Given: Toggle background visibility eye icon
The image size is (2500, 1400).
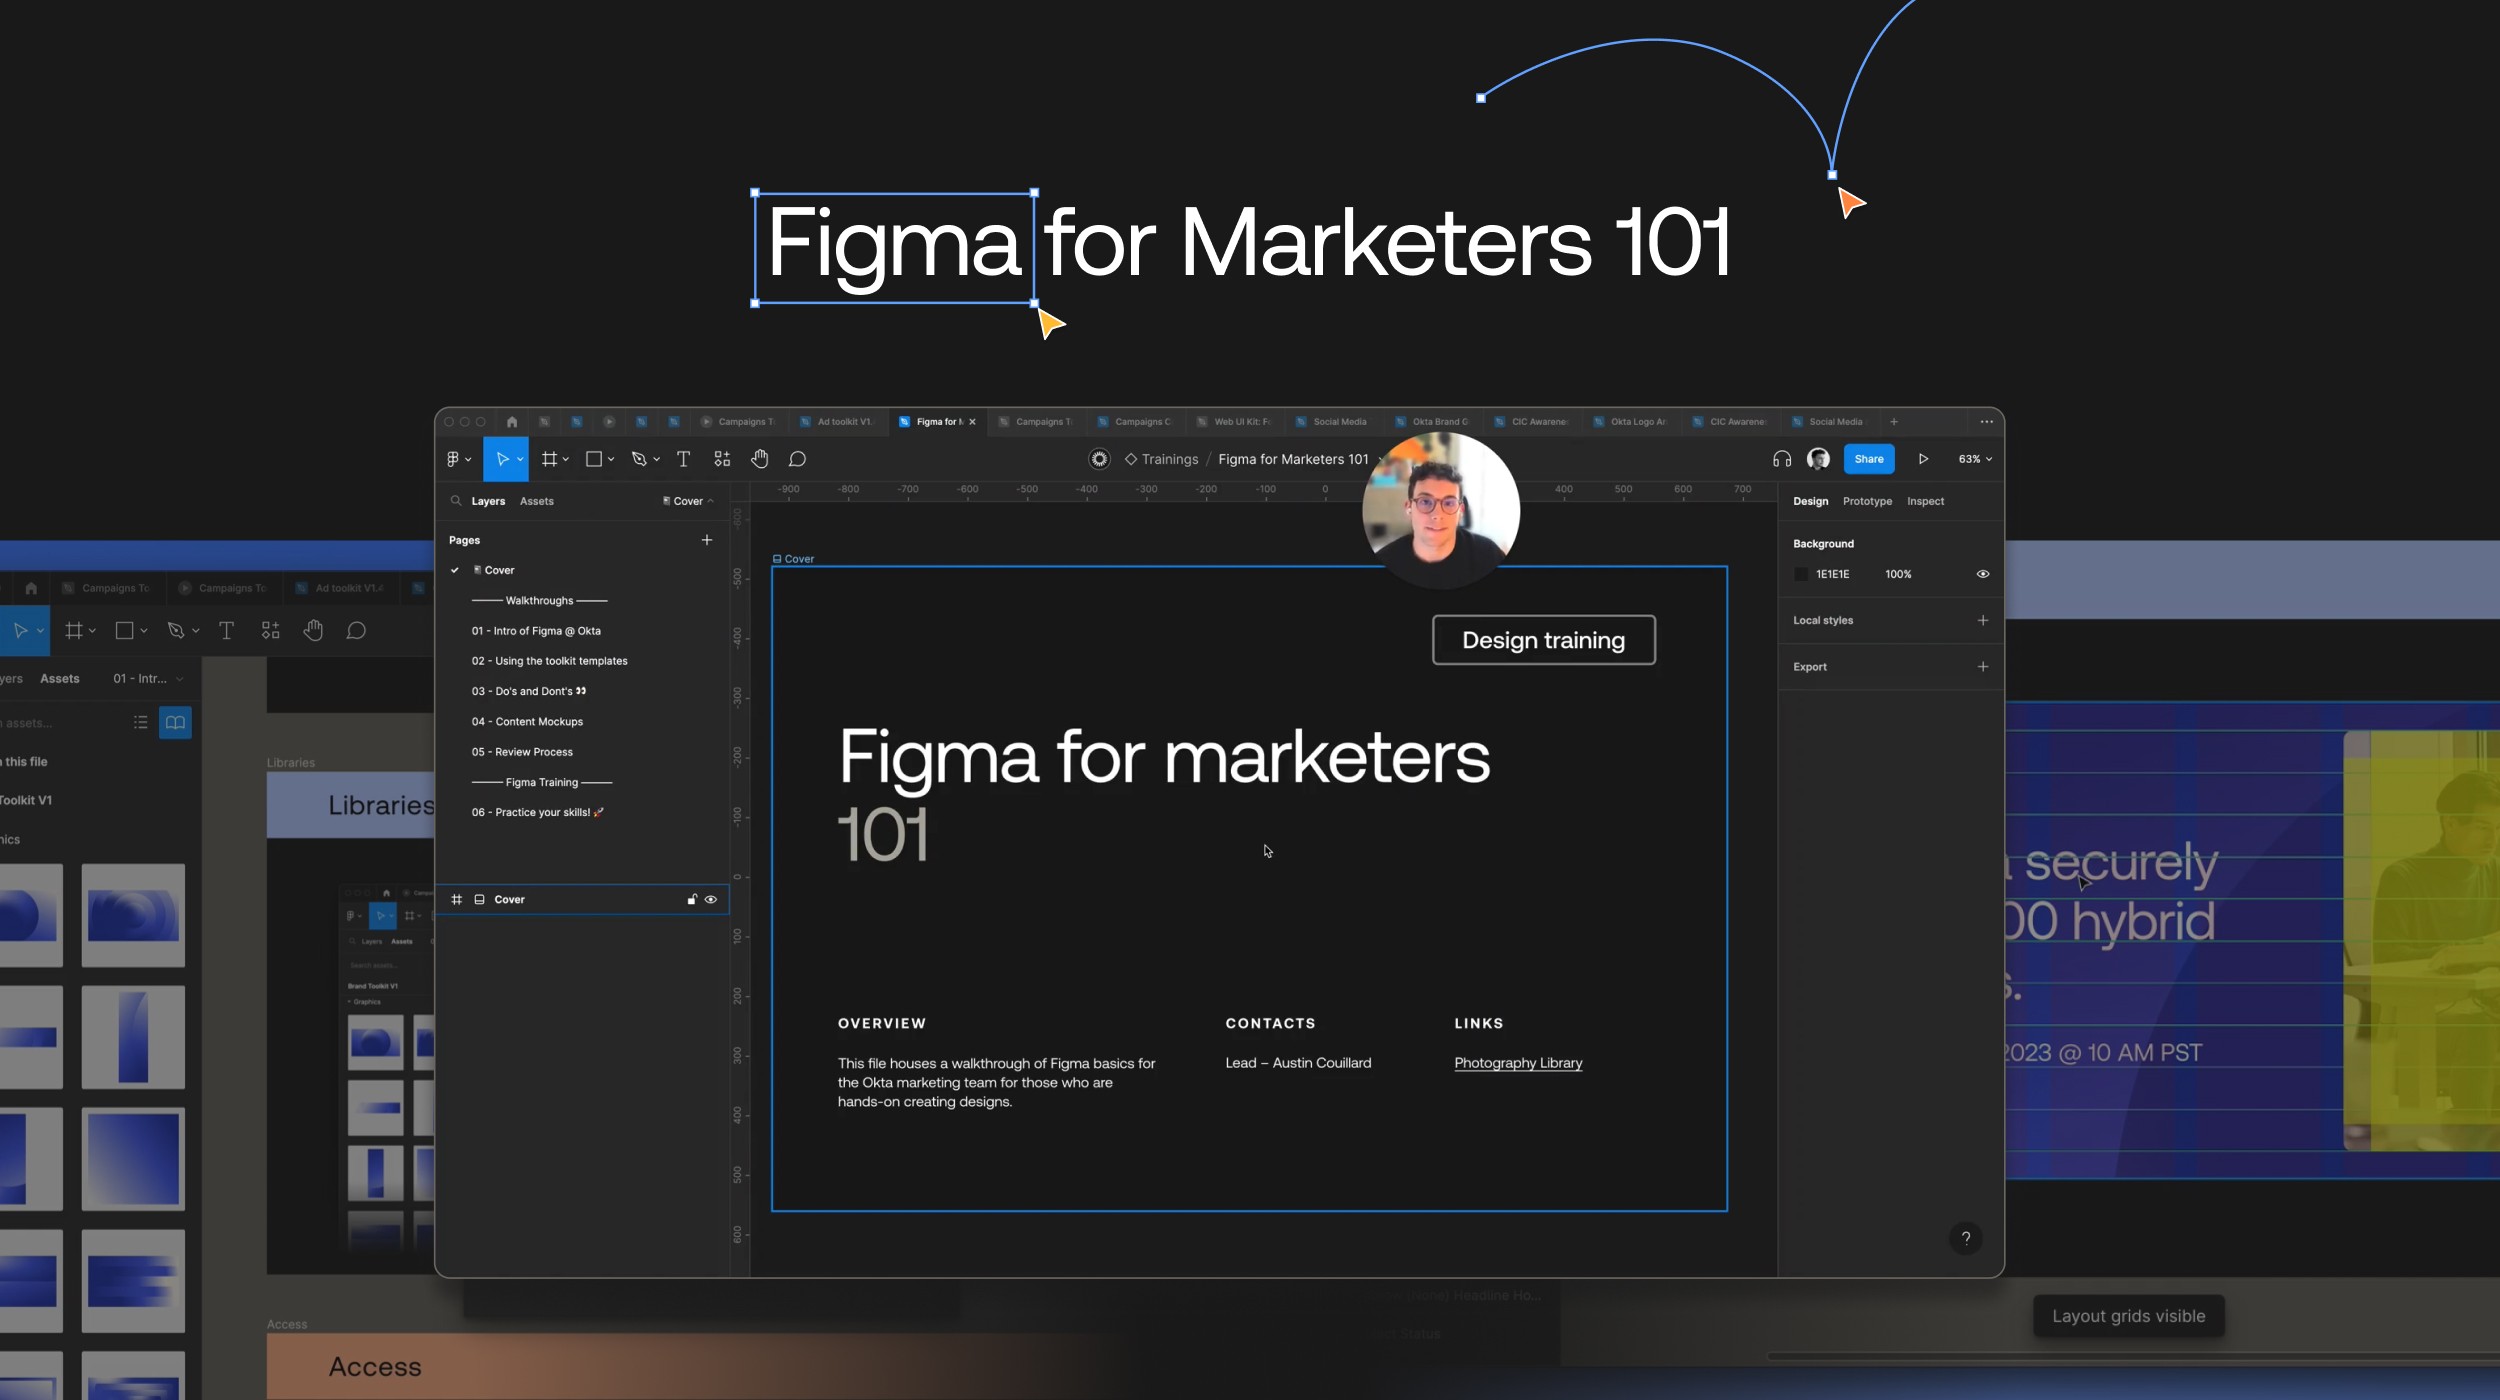Looking at the screenshot, I should 1982,574.
